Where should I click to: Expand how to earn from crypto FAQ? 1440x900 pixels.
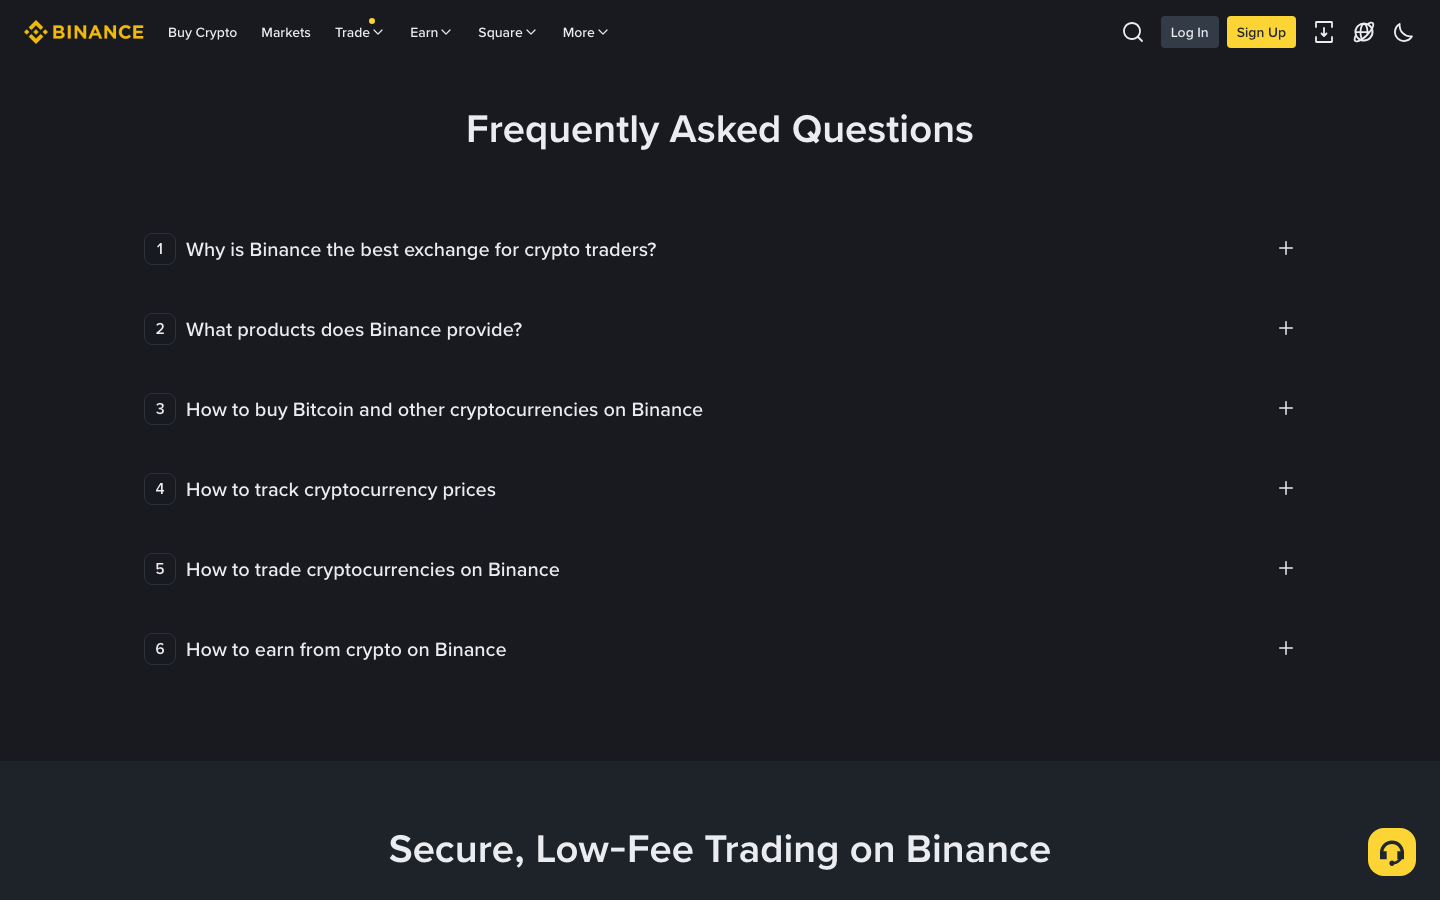(1286, 648)
